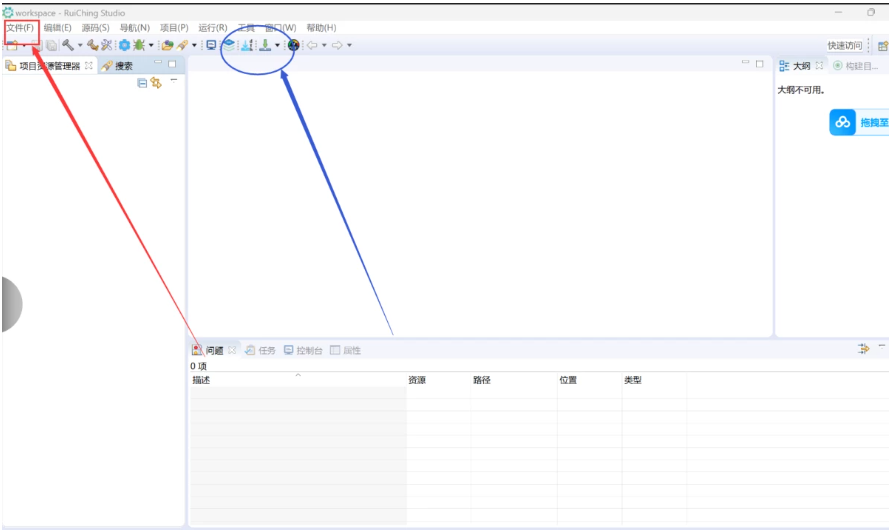Expand the hammer Build dropdown arrow
The image size is (895, 530).
click(80, 45)
